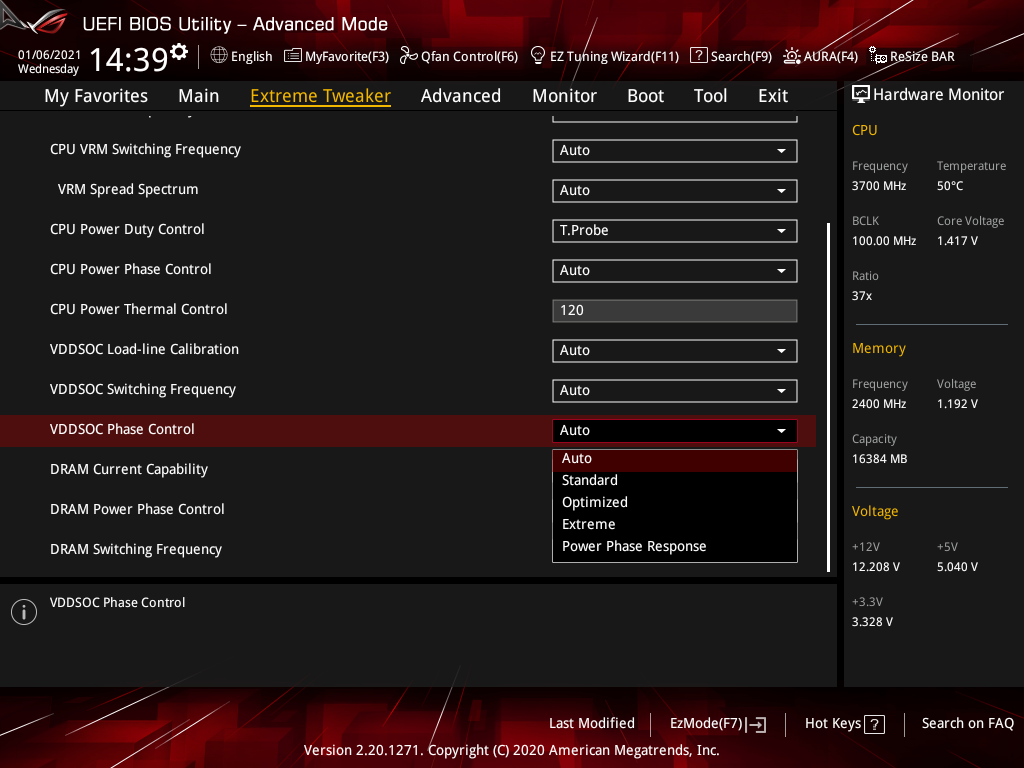Expand CPU Power Phase Control dropdown

pyautogui.click(x=675, y=270)
